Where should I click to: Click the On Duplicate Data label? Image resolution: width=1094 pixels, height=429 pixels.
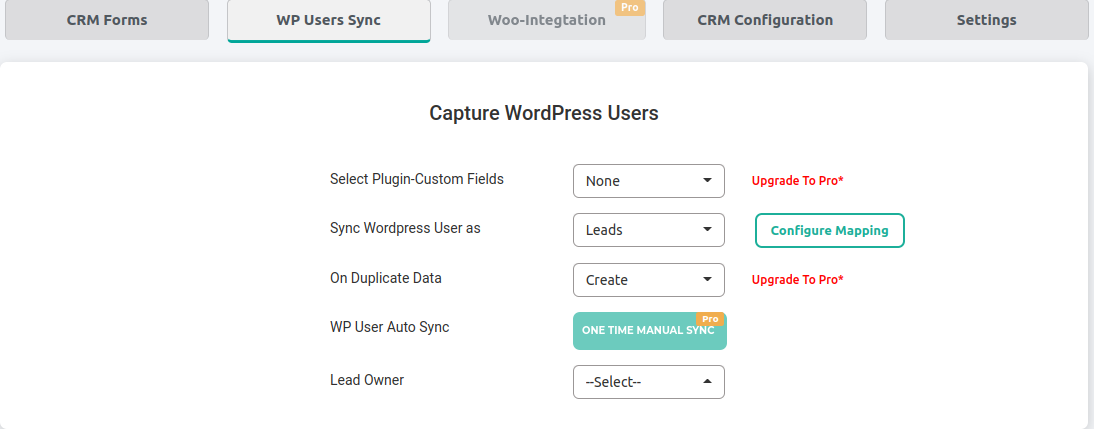pos(386,278)
